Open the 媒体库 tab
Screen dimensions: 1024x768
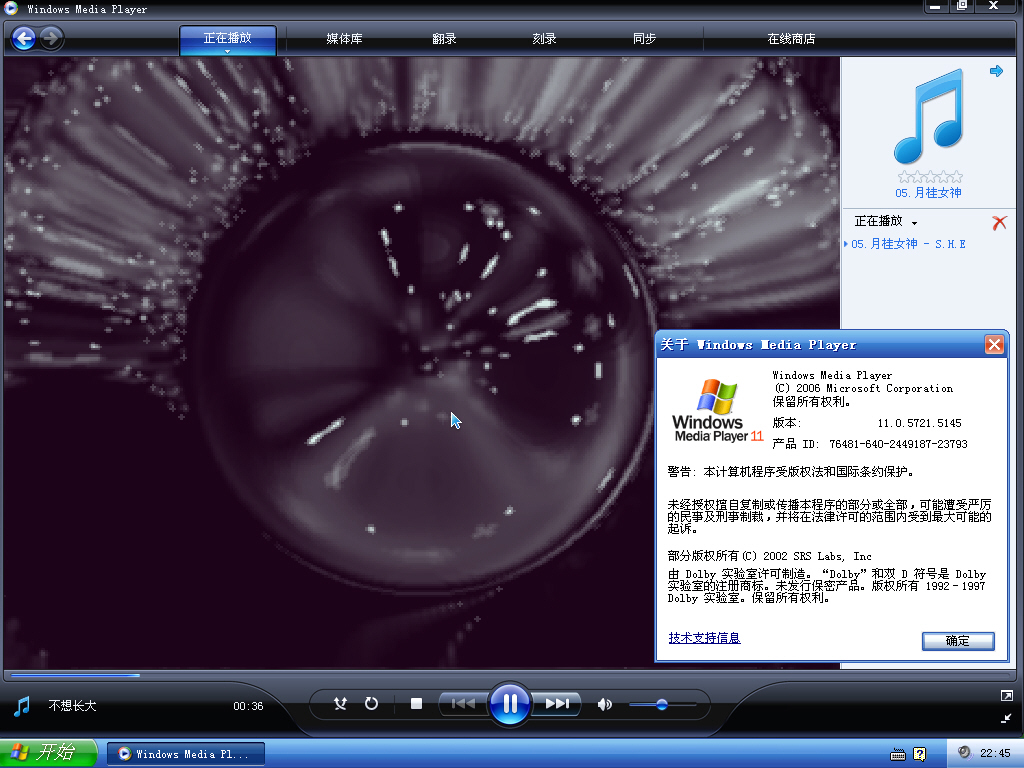click(x=344, y=39)
